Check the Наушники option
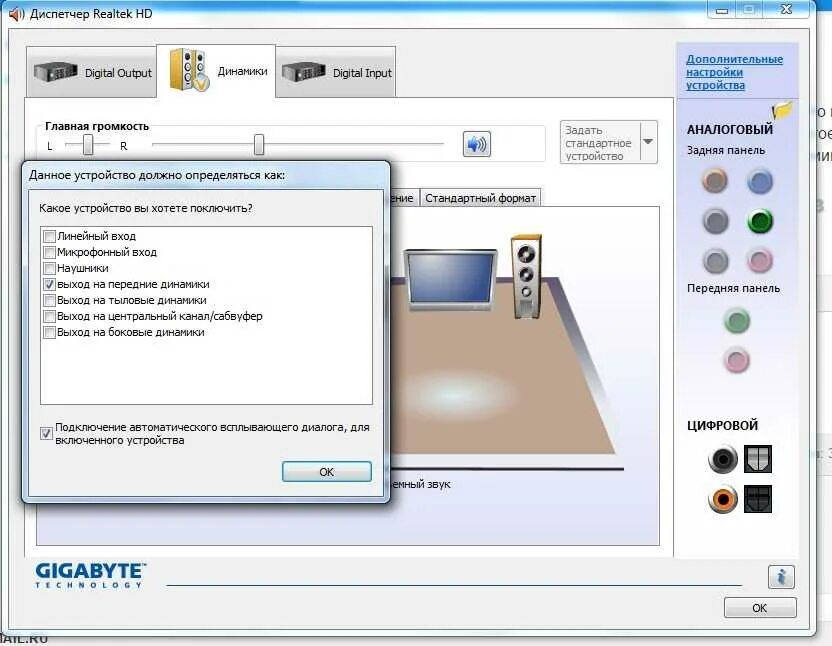832x646 pixels. point(49,268)
